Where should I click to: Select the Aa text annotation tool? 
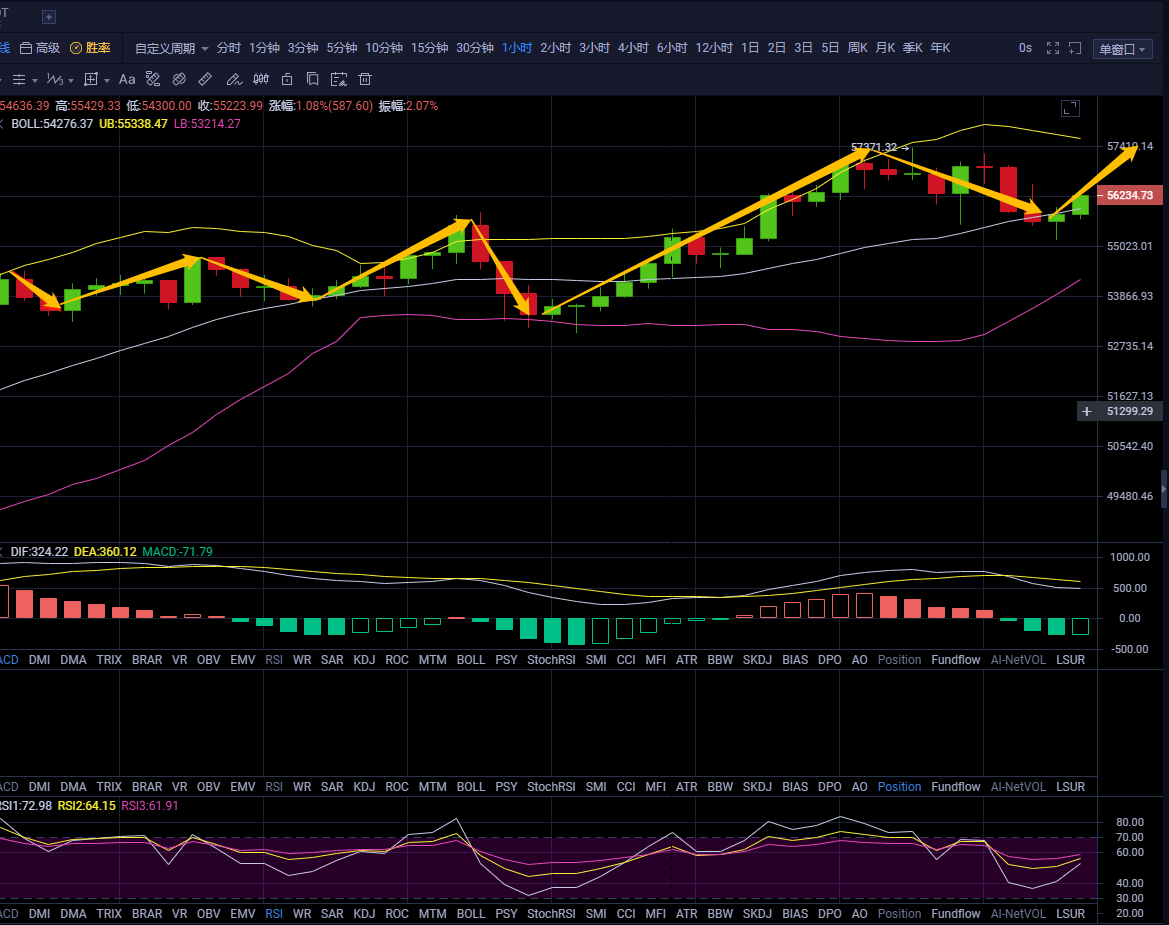pos(127,79)
